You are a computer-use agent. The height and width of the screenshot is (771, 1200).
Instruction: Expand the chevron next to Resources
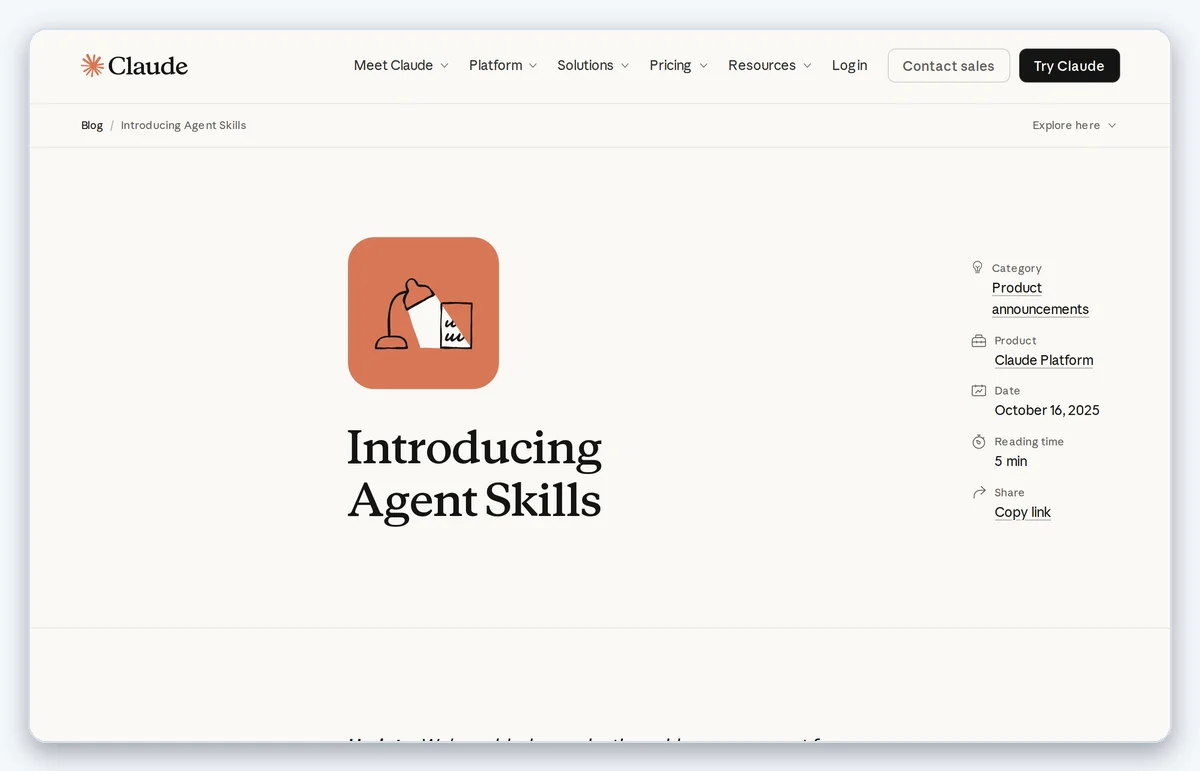(x=807, y=66)
